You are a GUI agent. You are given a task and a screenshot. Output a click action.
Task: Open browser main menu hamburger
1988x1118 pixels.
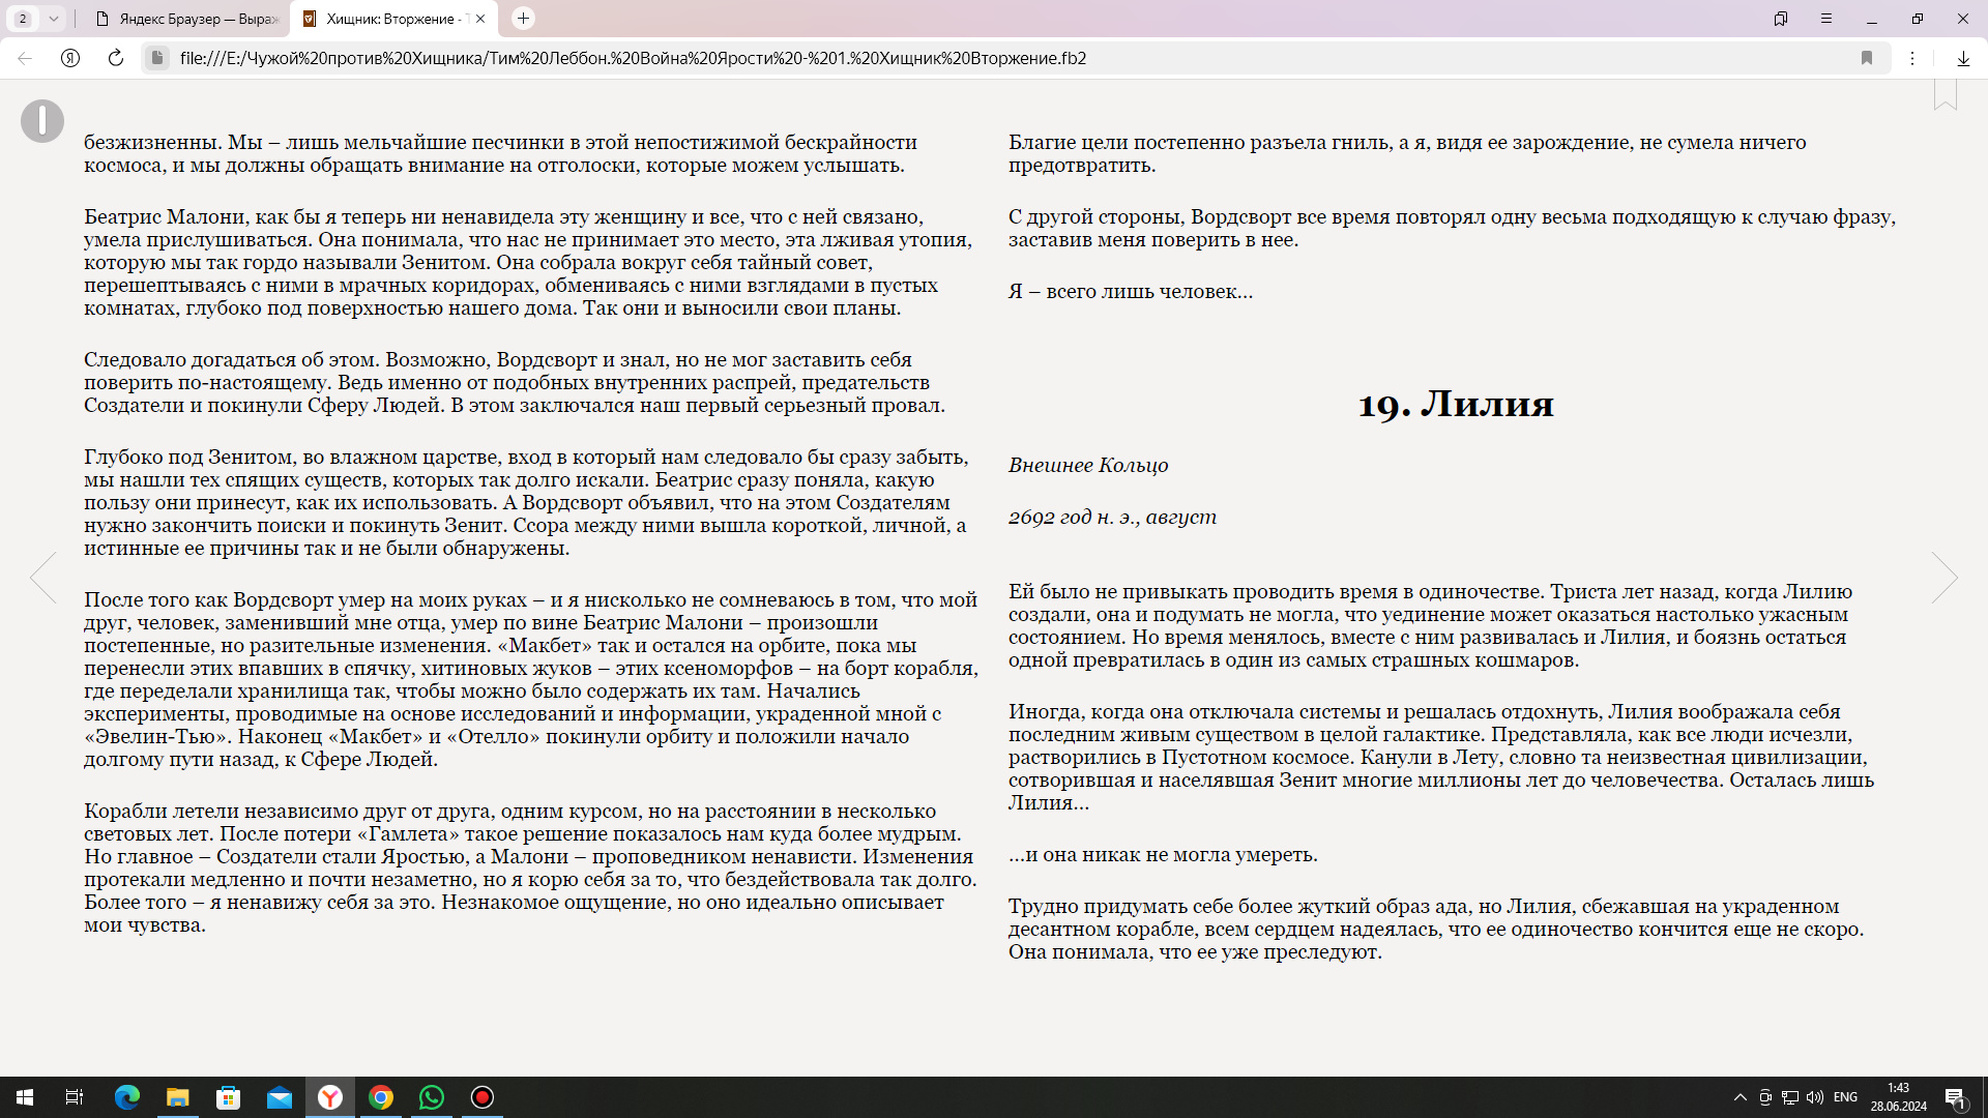(1826, 18)
